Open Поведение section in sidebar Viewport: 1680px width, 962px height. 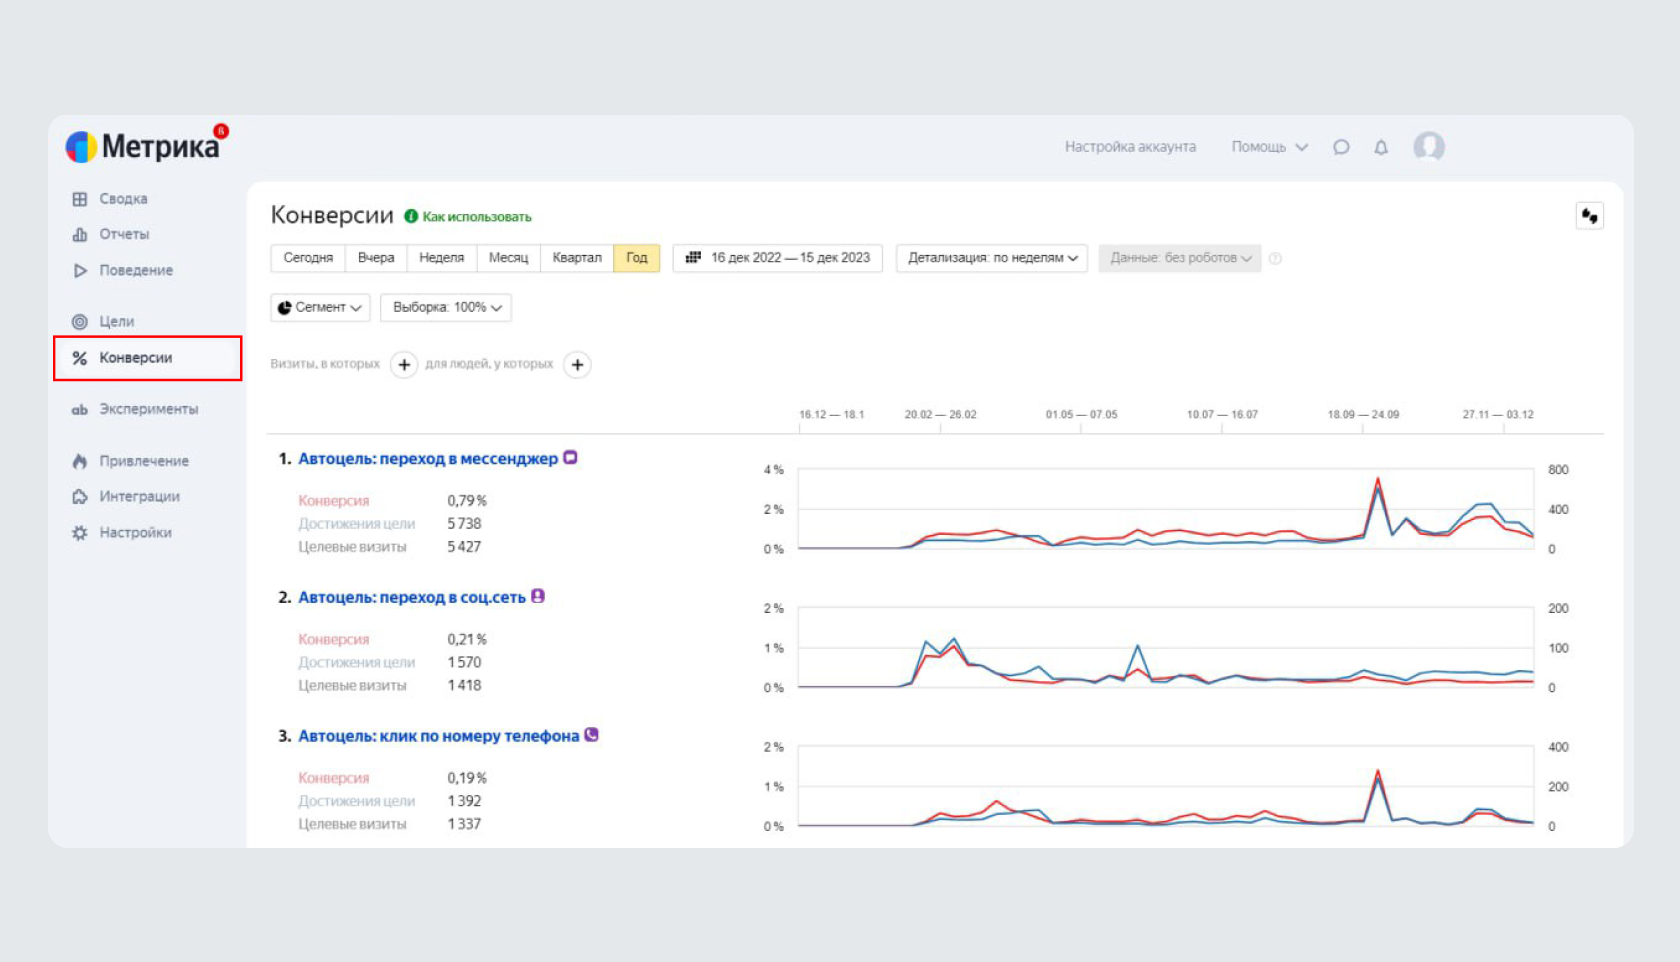click(x=136, y=270)
